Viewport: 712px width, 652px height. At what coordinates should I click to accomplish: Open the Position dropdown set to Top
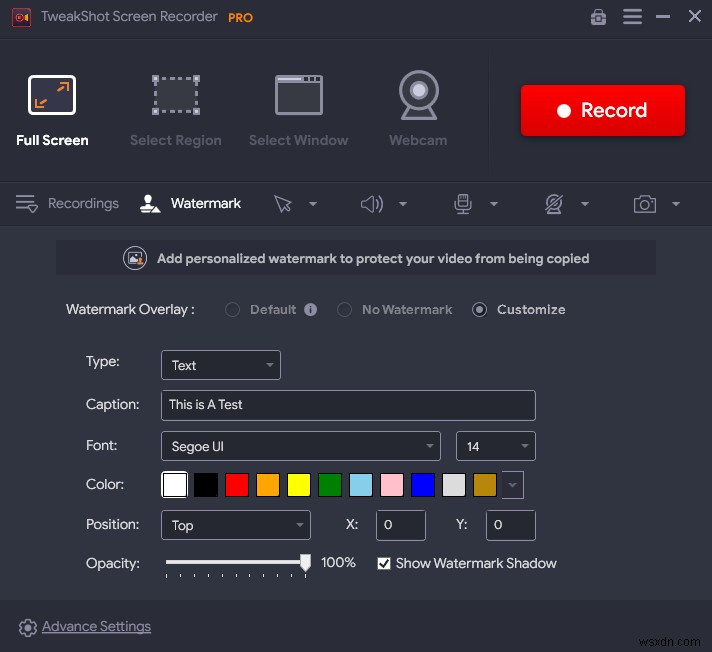coord(236,525)
